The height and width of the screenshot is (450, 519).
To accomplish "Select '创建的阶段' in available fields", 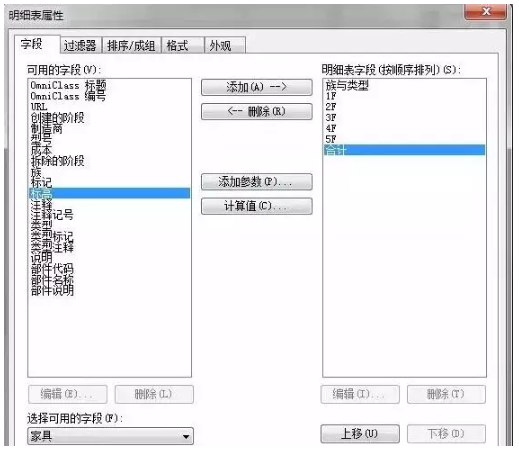I will [x=109, y=118].
